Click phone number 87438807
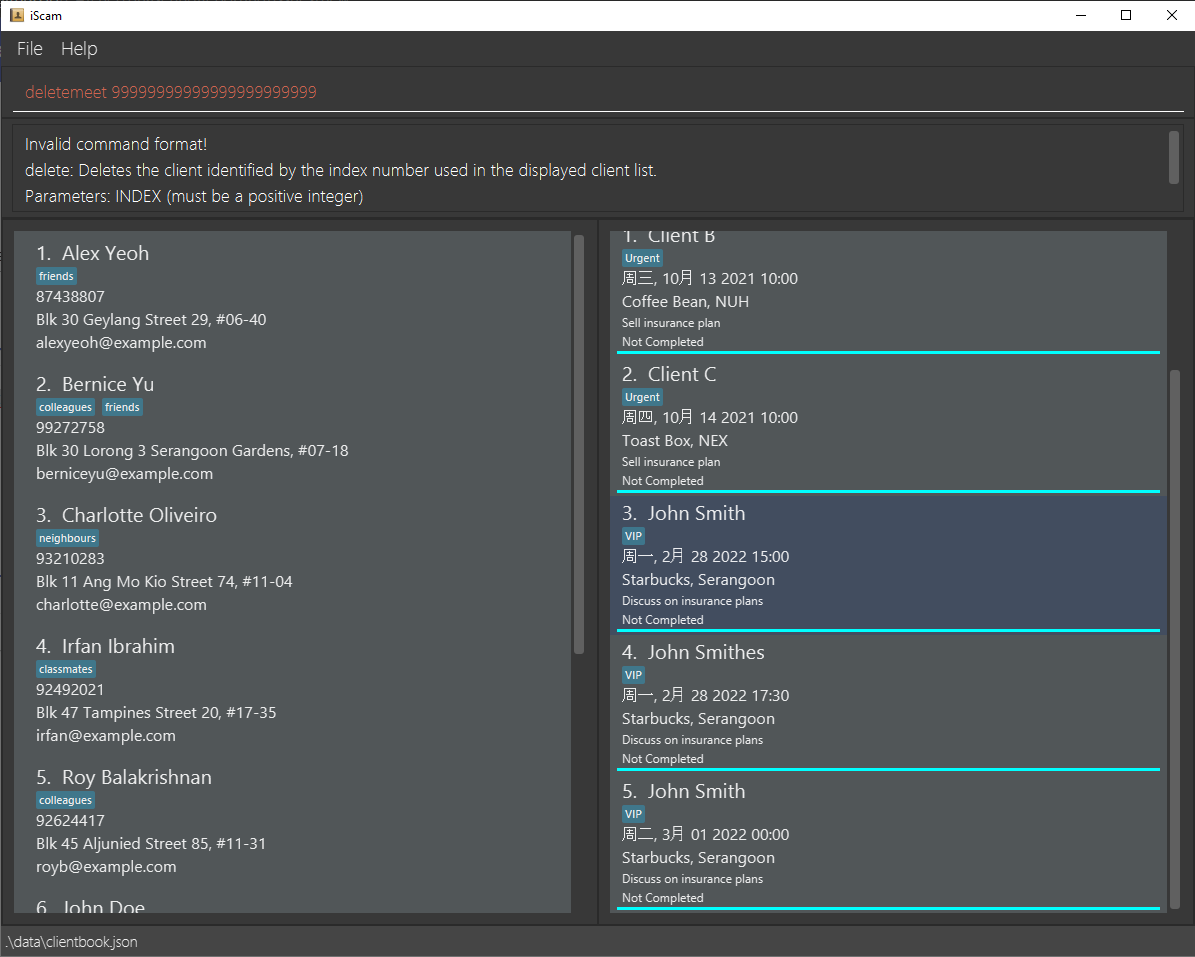 pos(70,296)
